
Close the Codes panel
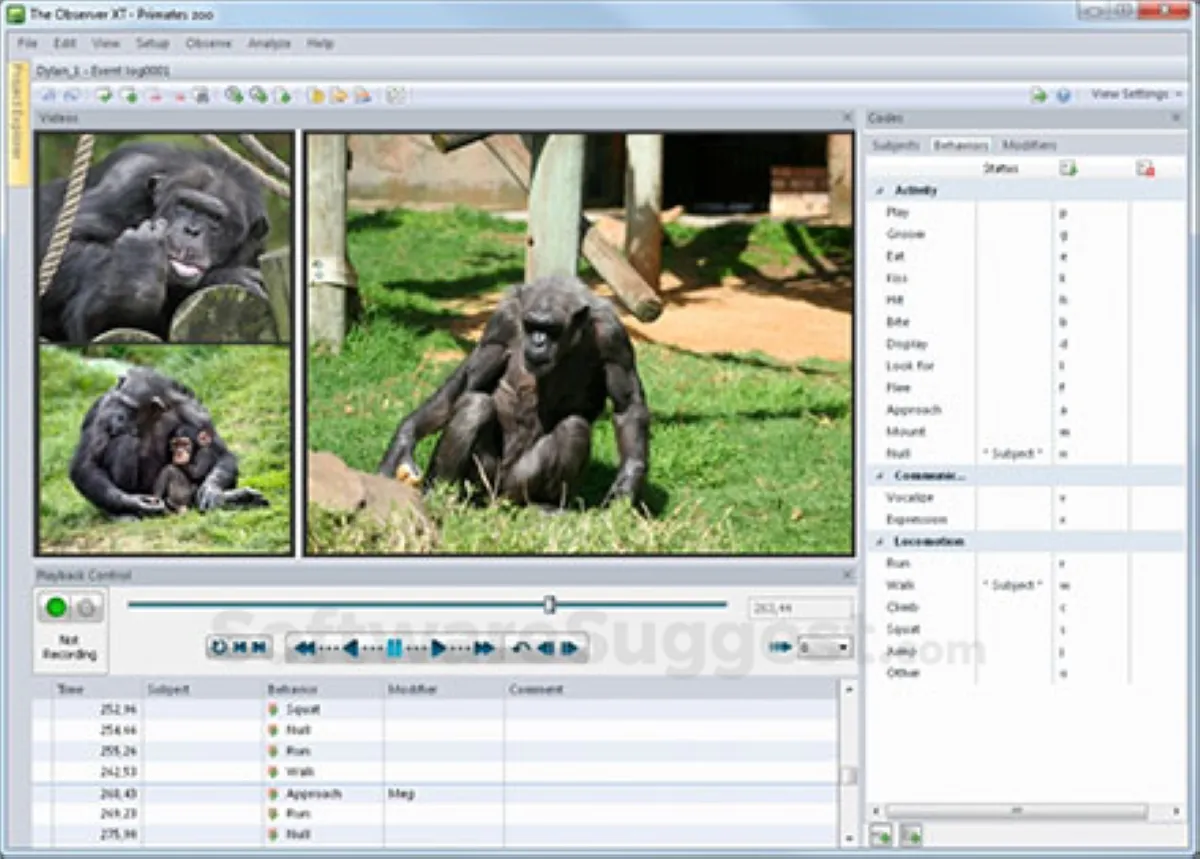[x=1176, y=118]
